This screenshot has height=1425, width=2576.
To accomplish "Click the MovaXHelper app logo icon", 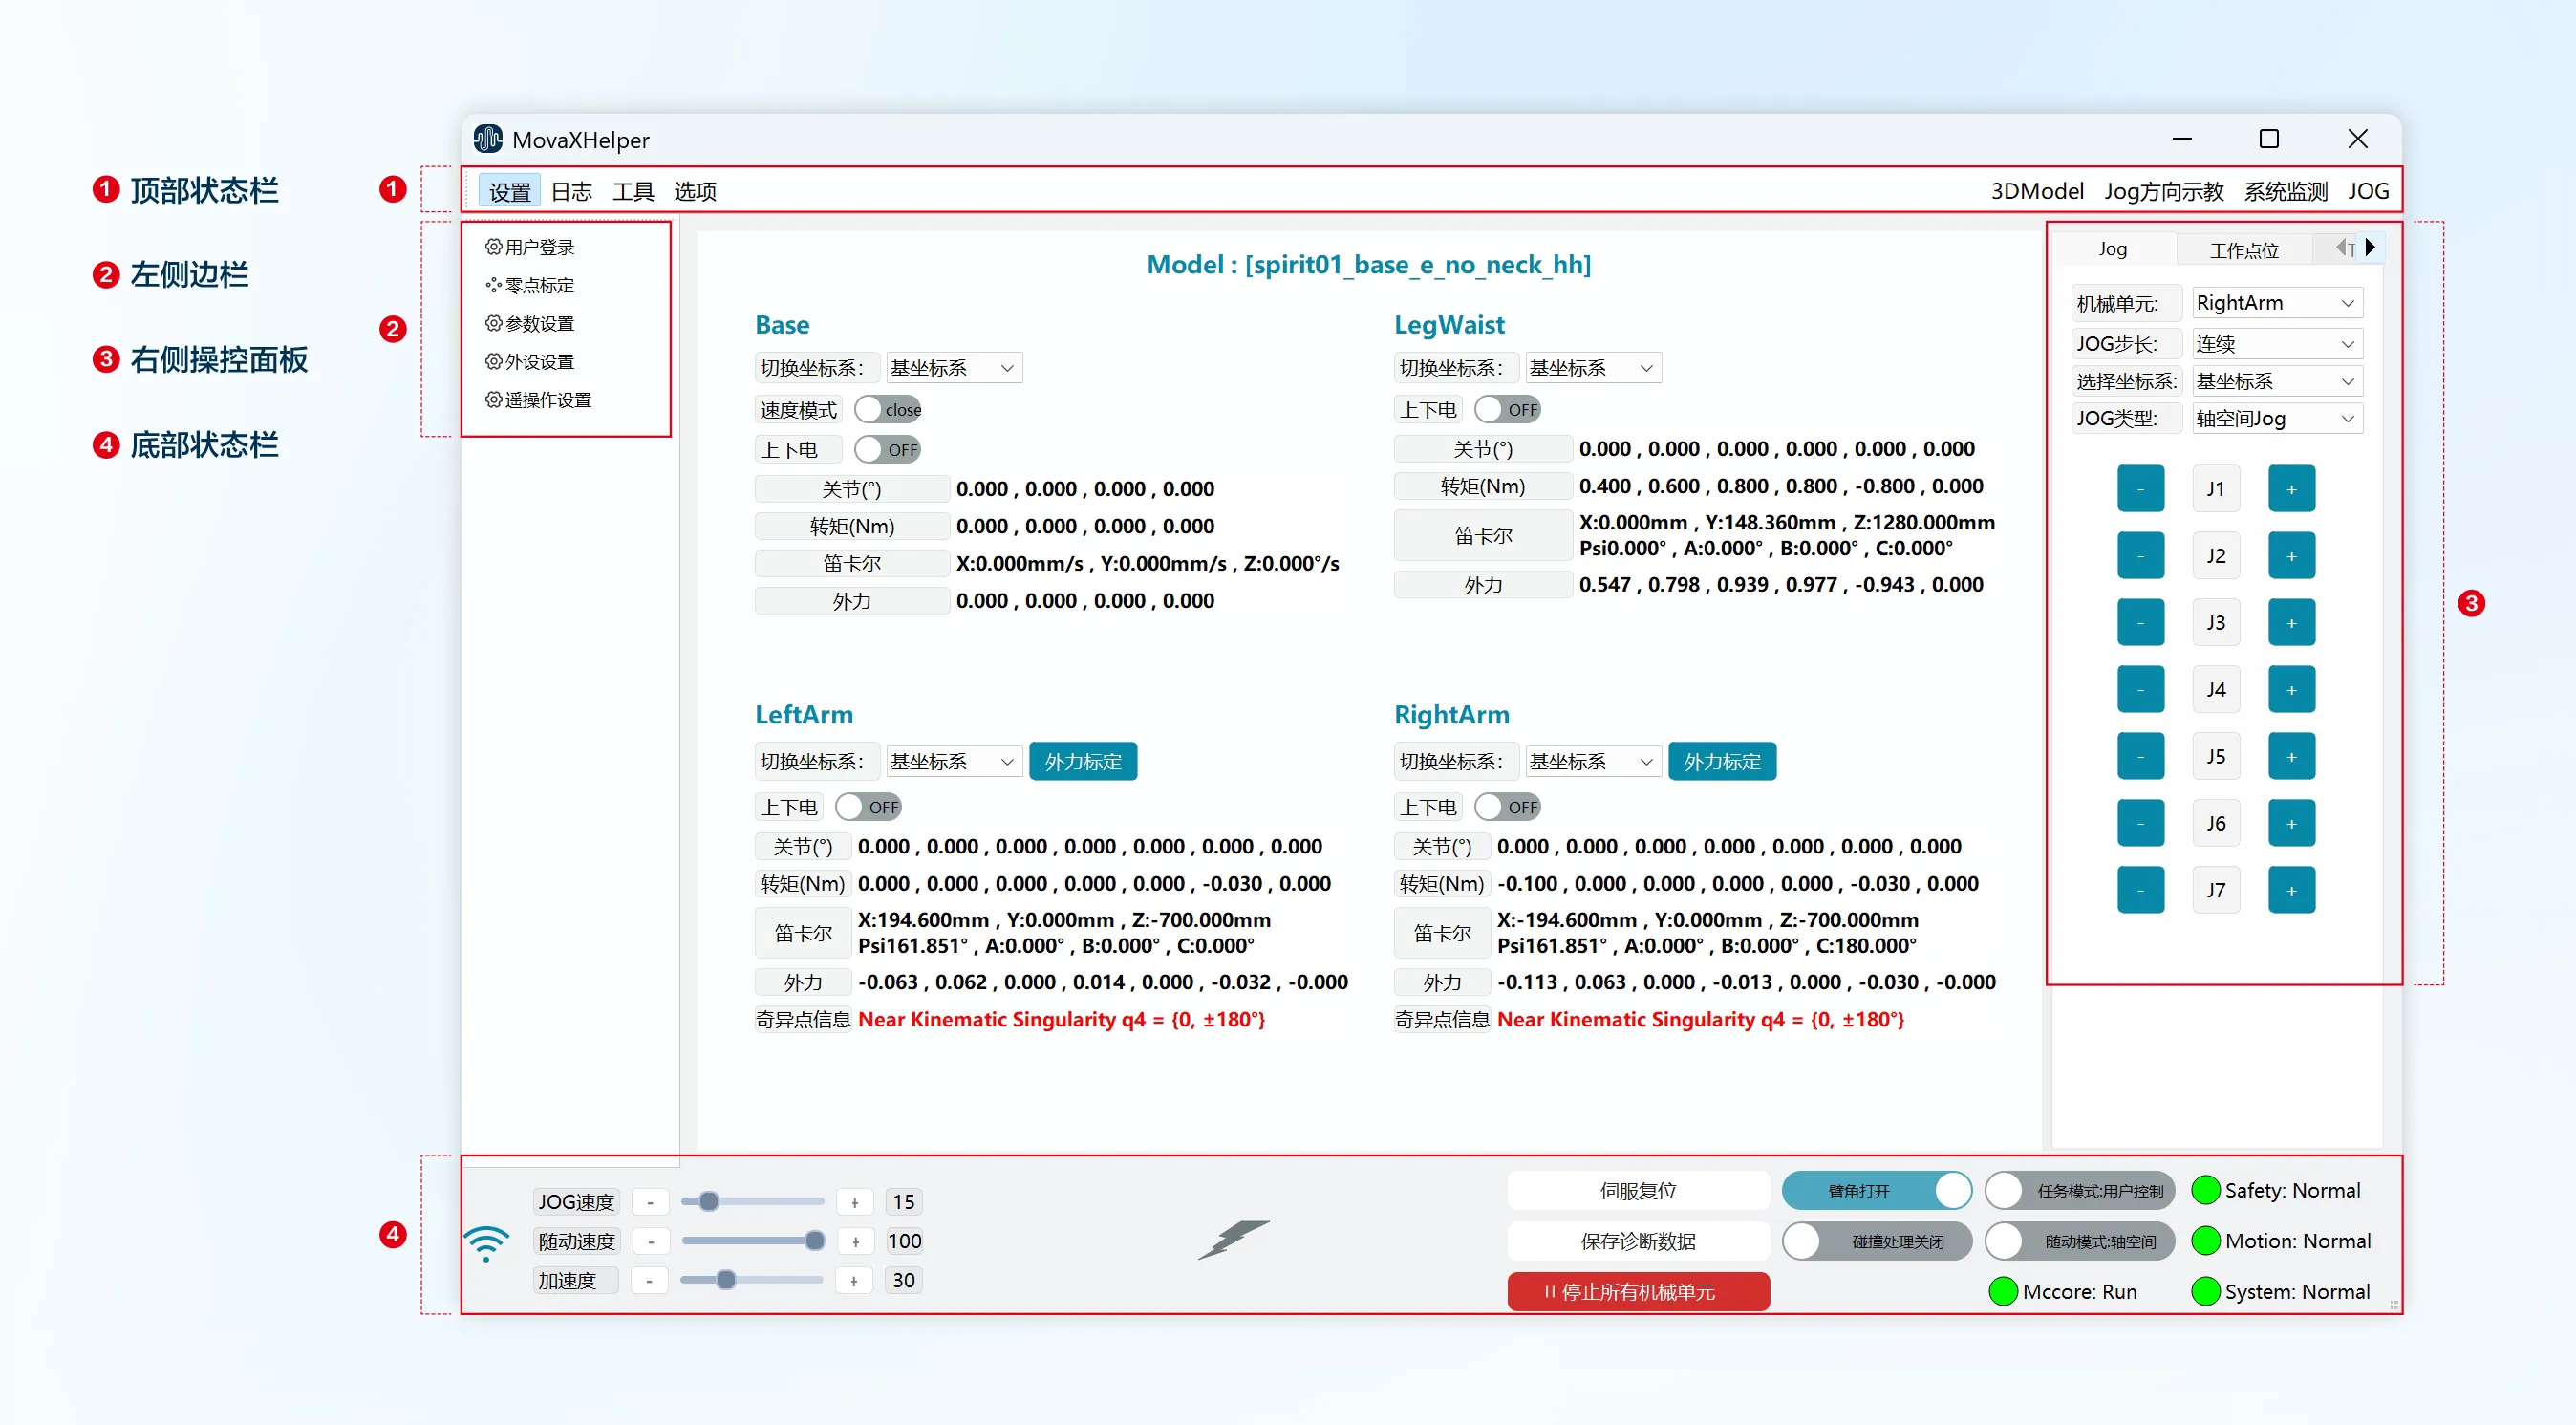I will [x=488, y=139].
